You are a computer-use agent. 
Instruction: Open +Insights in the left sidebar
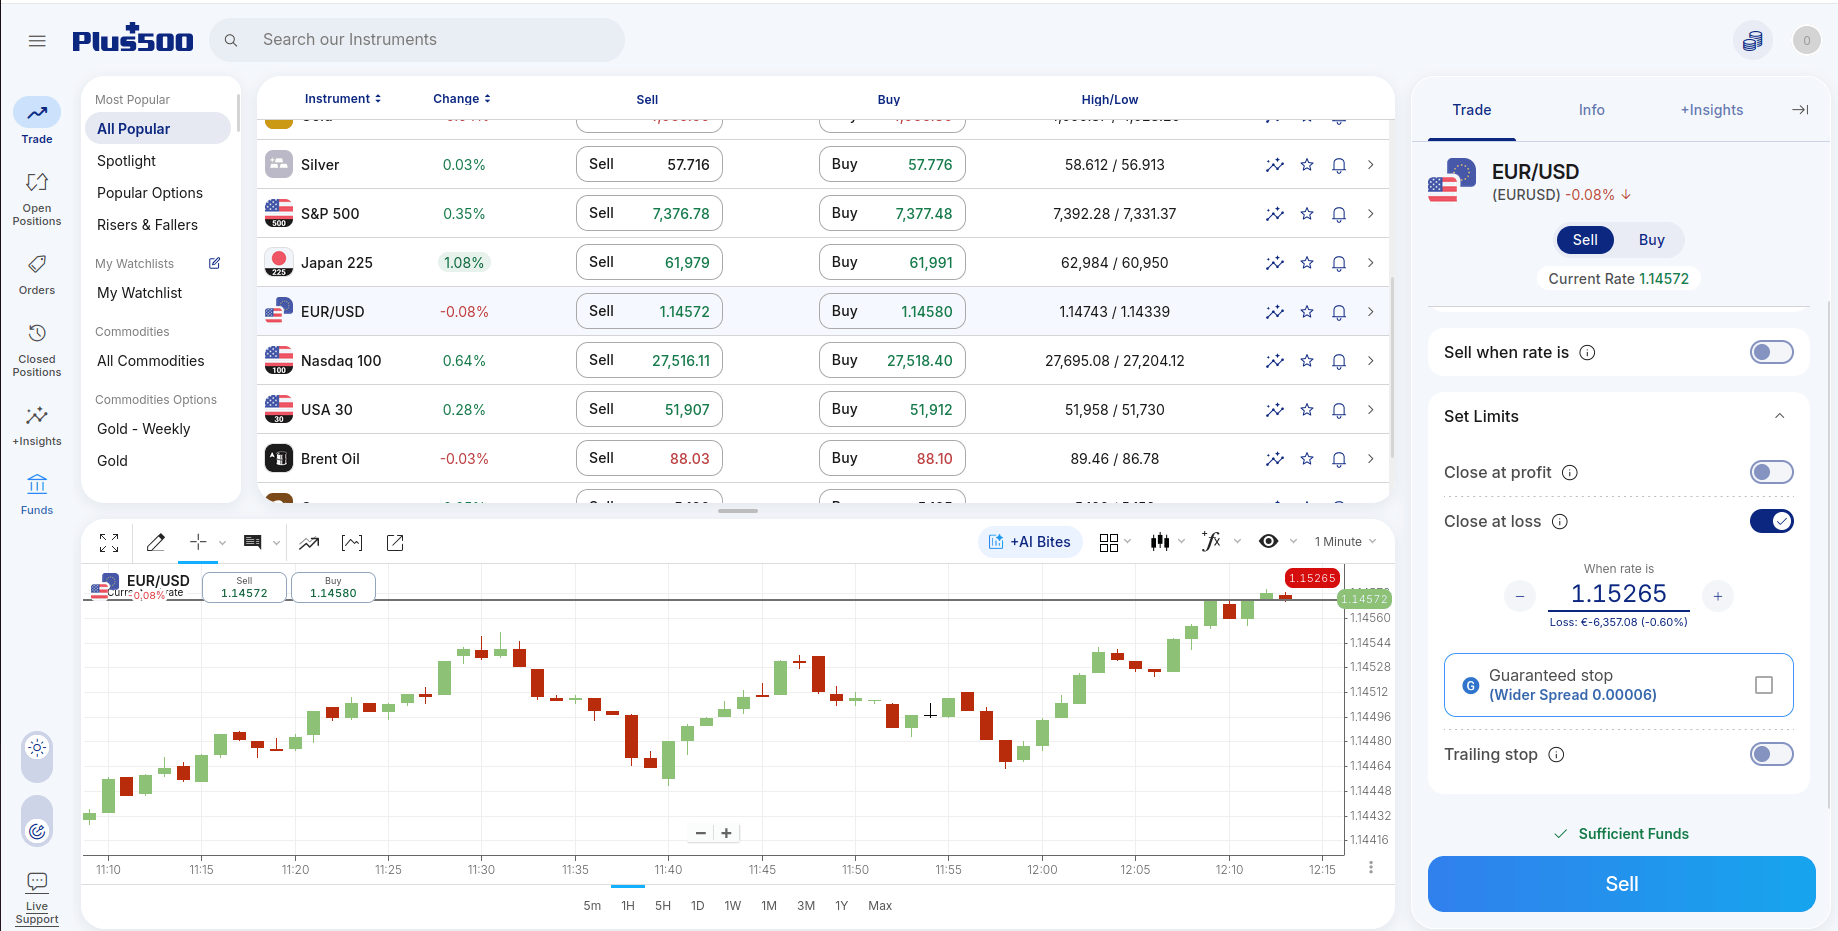point(37,426)
